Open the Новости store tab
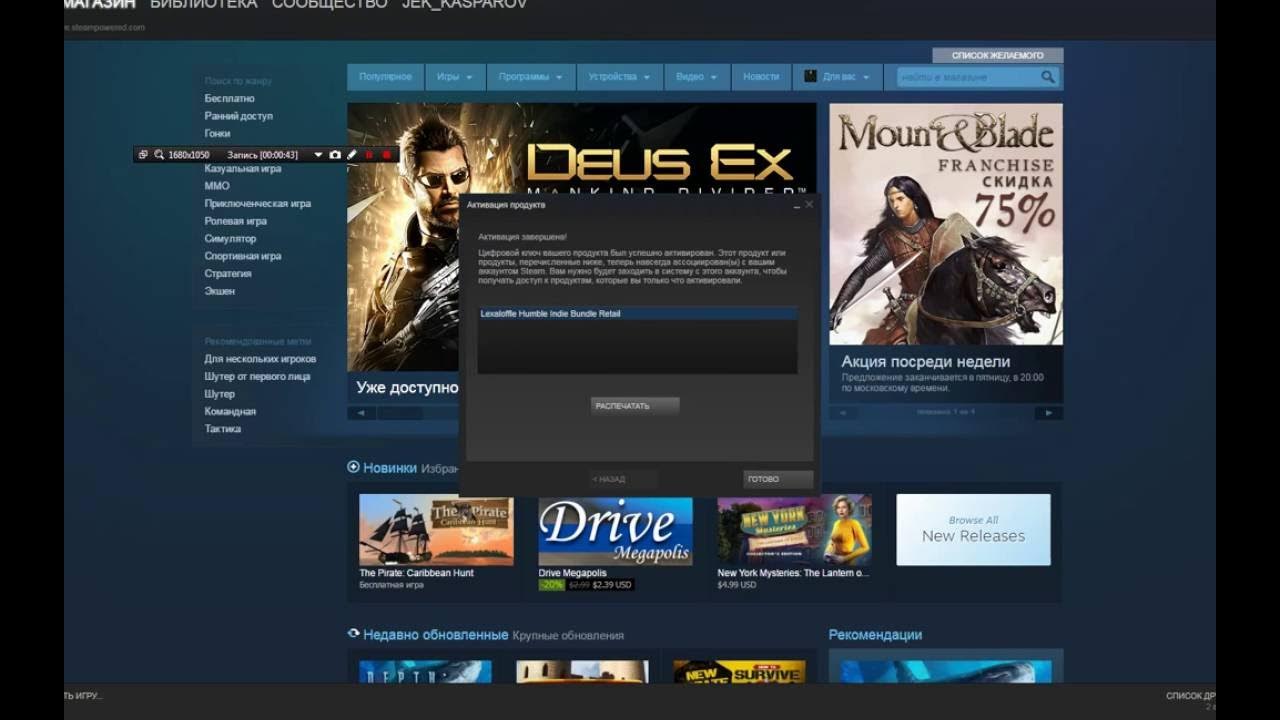The height and width of the screenshot is (720, 1280). click(x=761, y=77)
